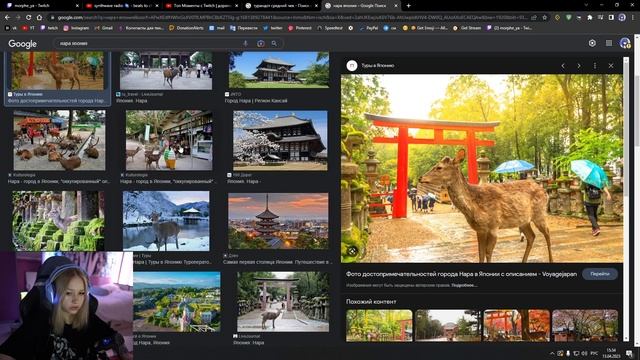Start voice search with microphone icon
Viewport: 640px width, 360px height.
coord(245,43)
